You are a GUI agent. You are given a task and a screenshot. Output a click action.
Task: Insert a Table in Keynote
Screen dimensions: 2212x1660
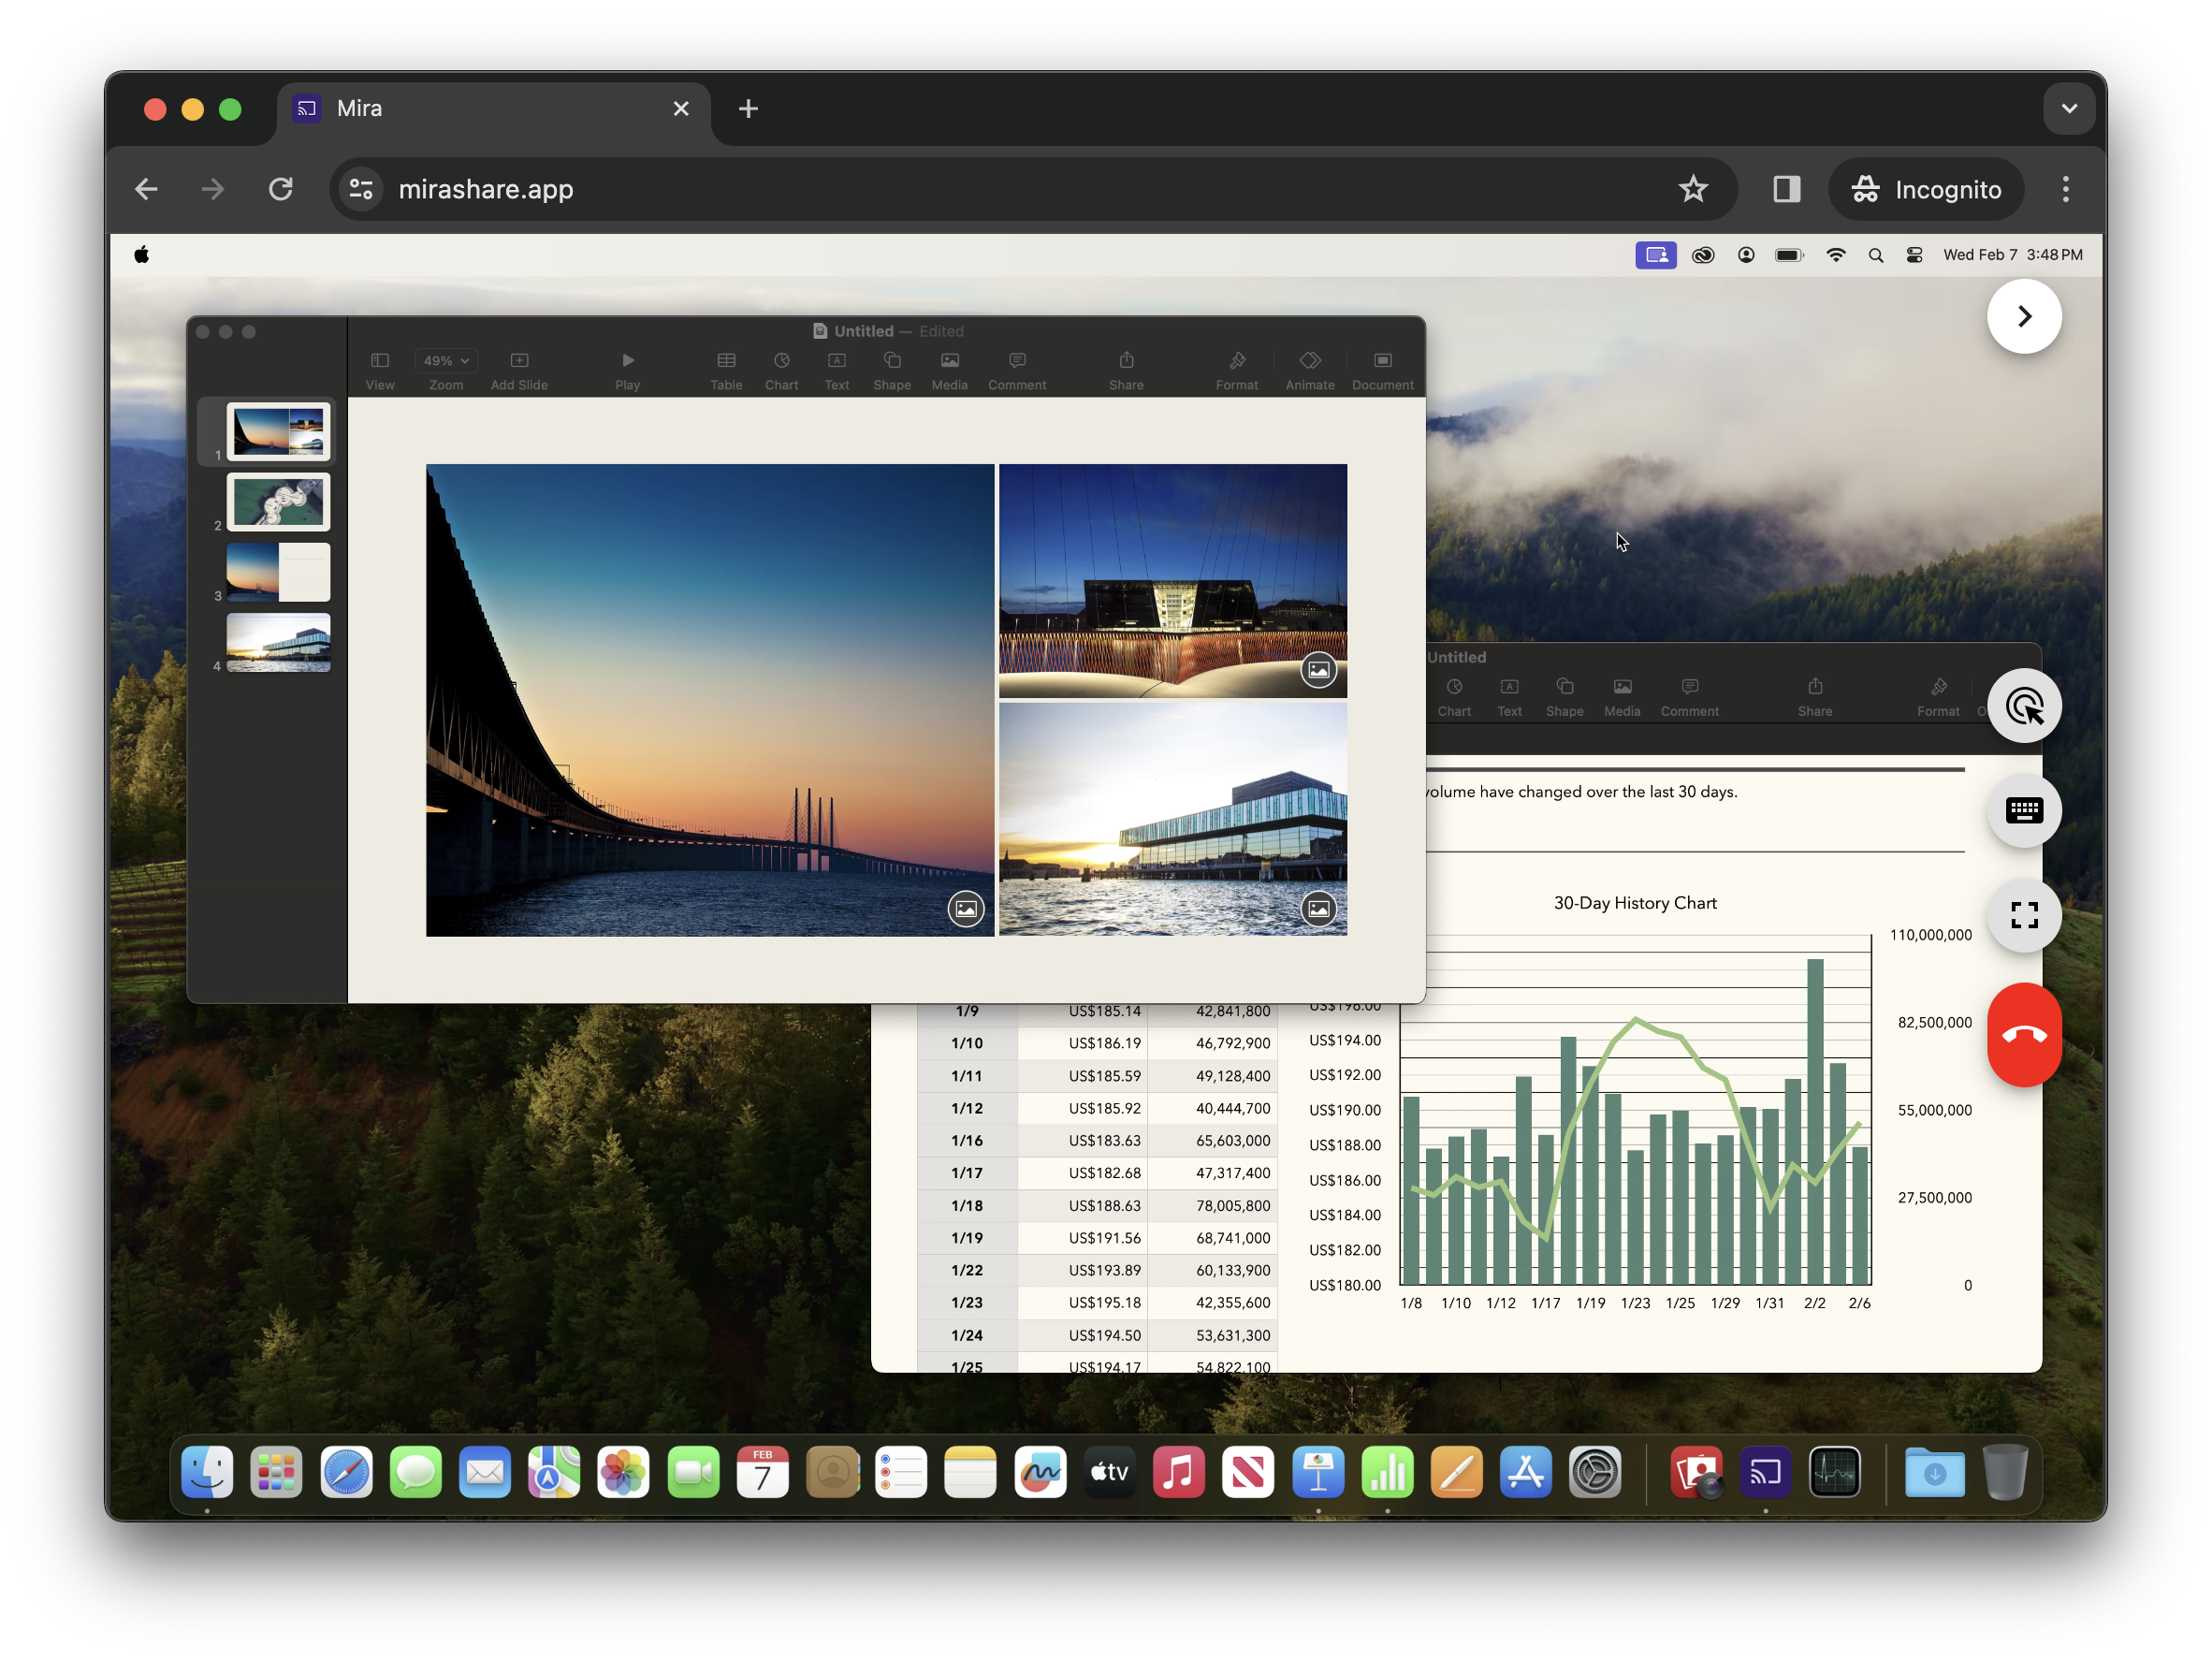pyautogui.click(x=726, y=361)
